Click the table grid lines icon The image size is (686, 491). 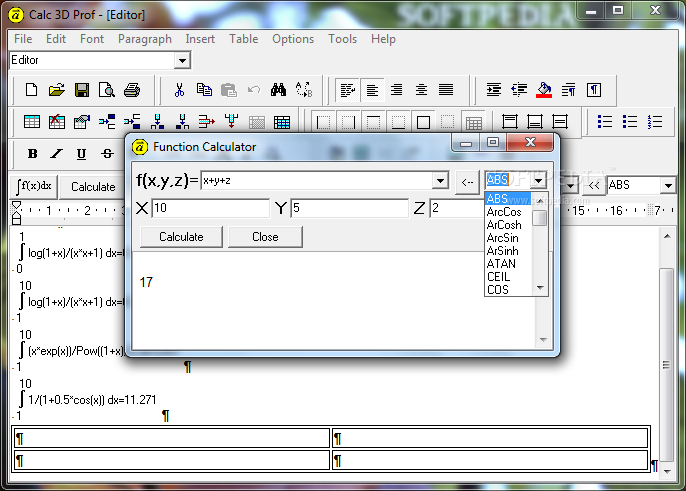point(282,122)
